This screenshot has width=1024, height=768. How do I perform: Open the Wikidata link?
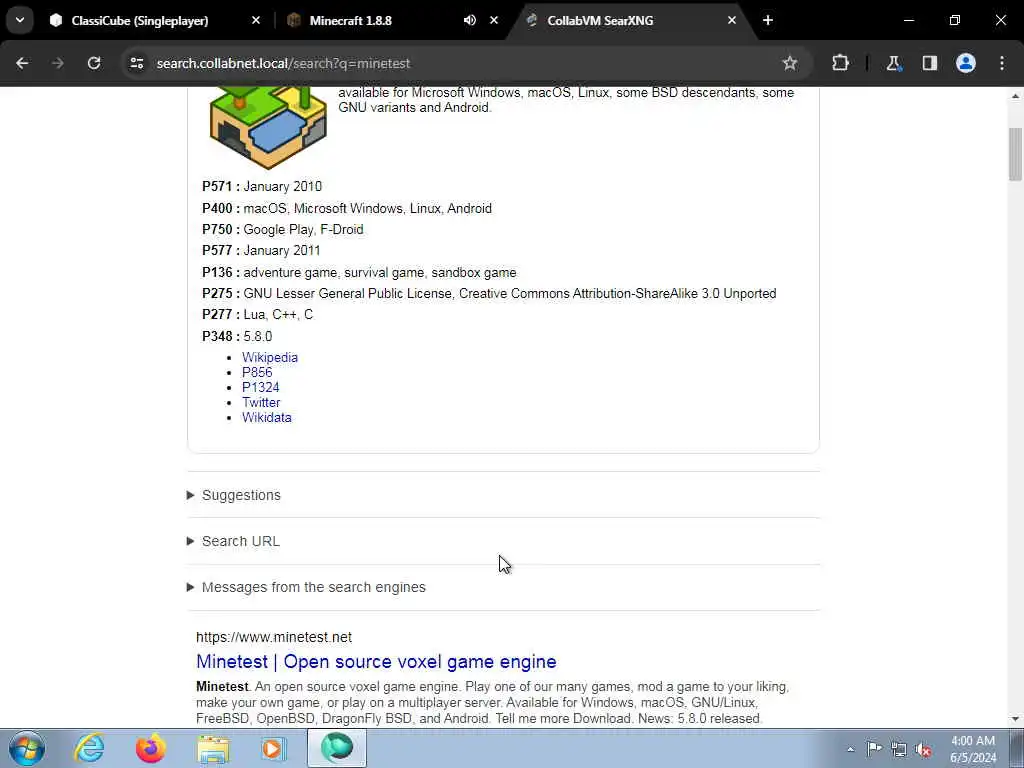click(266, 417)
